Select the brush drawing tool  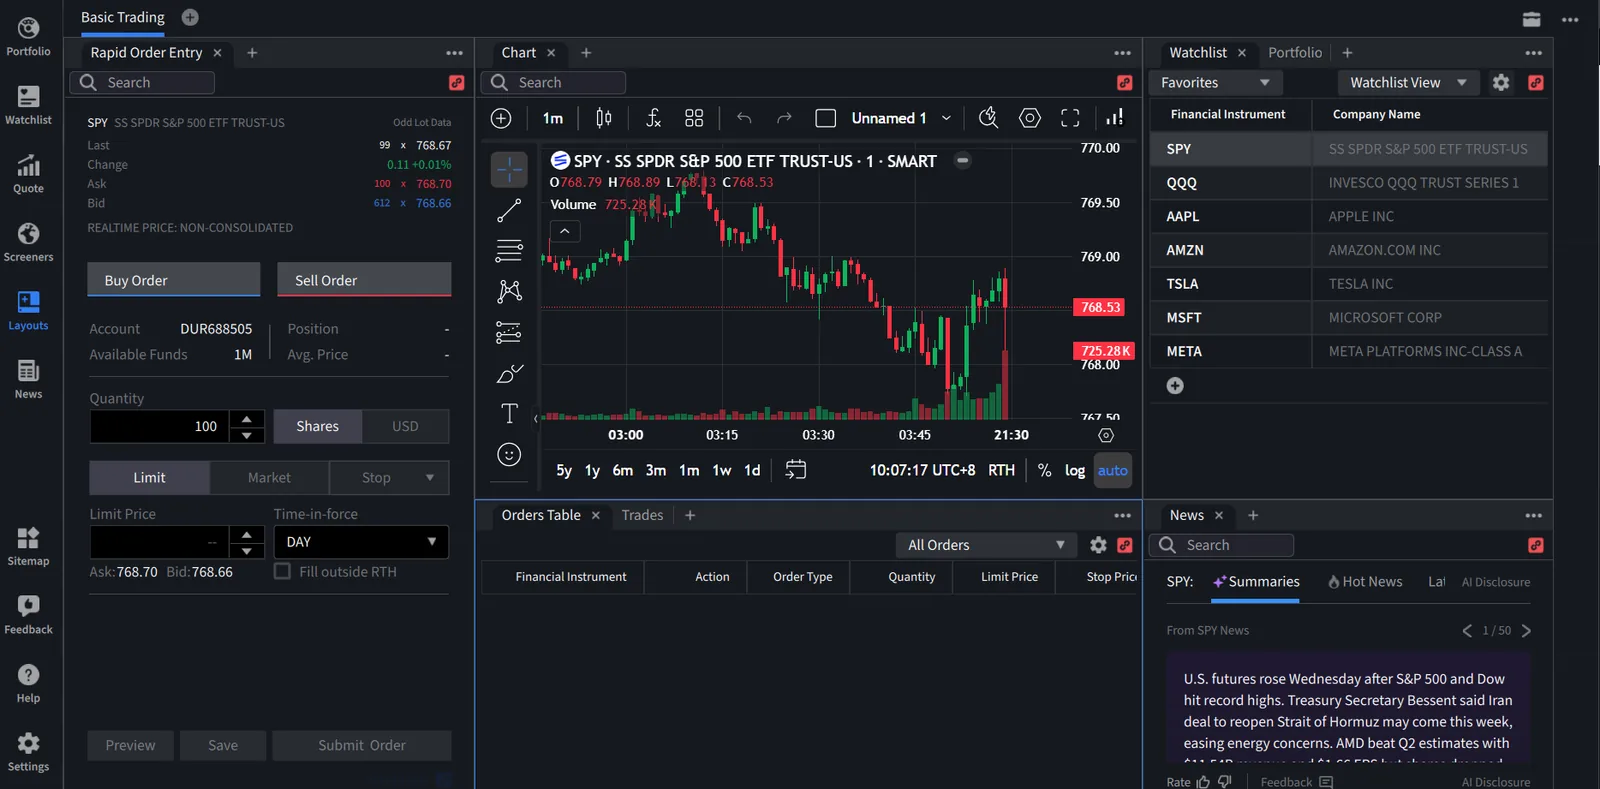(x=509, y=373)
